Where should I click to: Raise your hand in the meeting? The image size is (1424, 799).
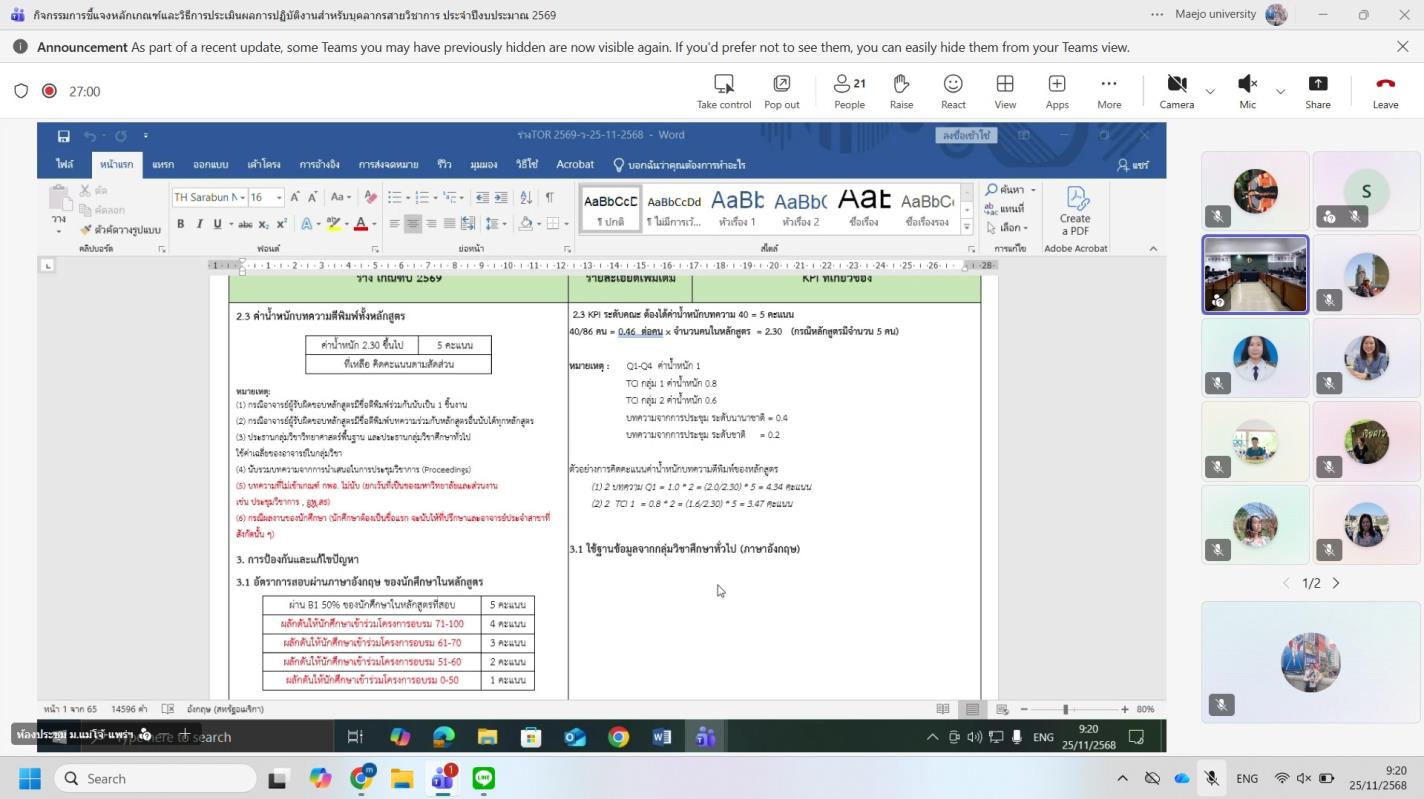click(901, 84)
